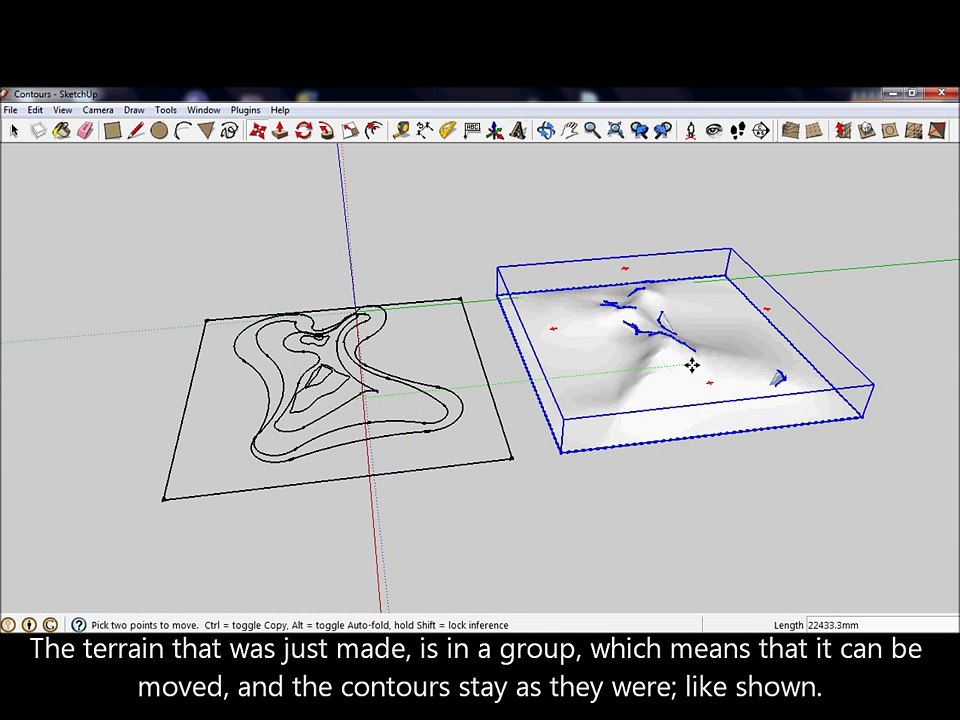Open the Tools menu
This screenshot has height=720, width=960.
[x=165, y=110]
